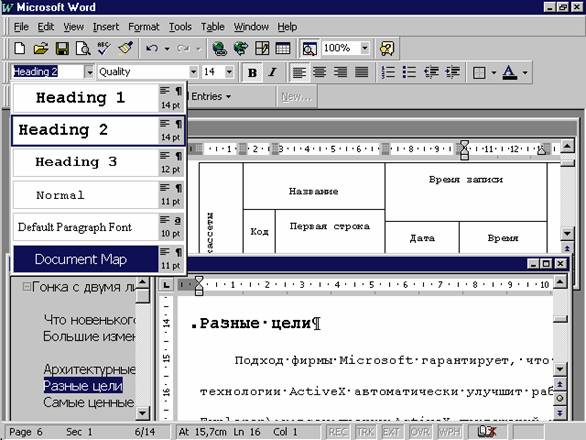586x440 pixels.
Task: Open the Tools menu
Action: (180, 27)
